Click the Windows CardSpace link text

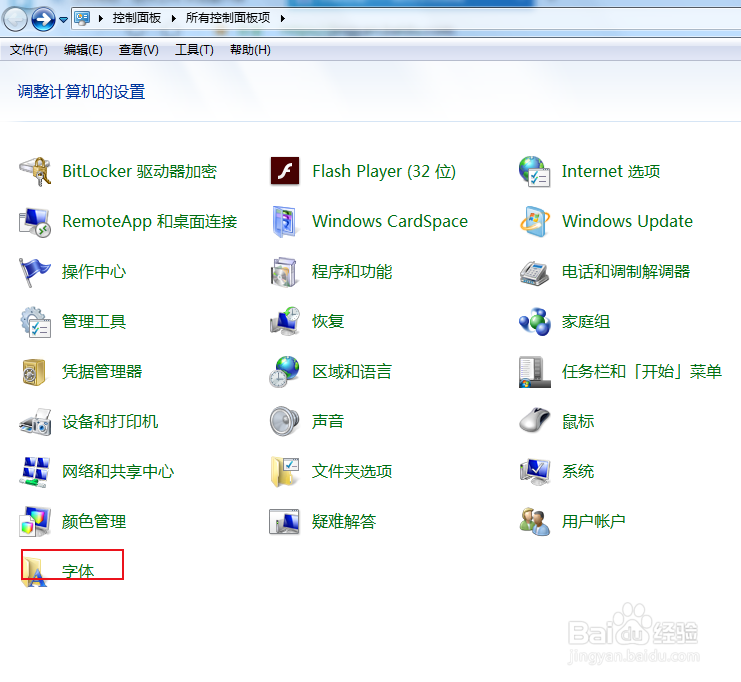(390, 221)
